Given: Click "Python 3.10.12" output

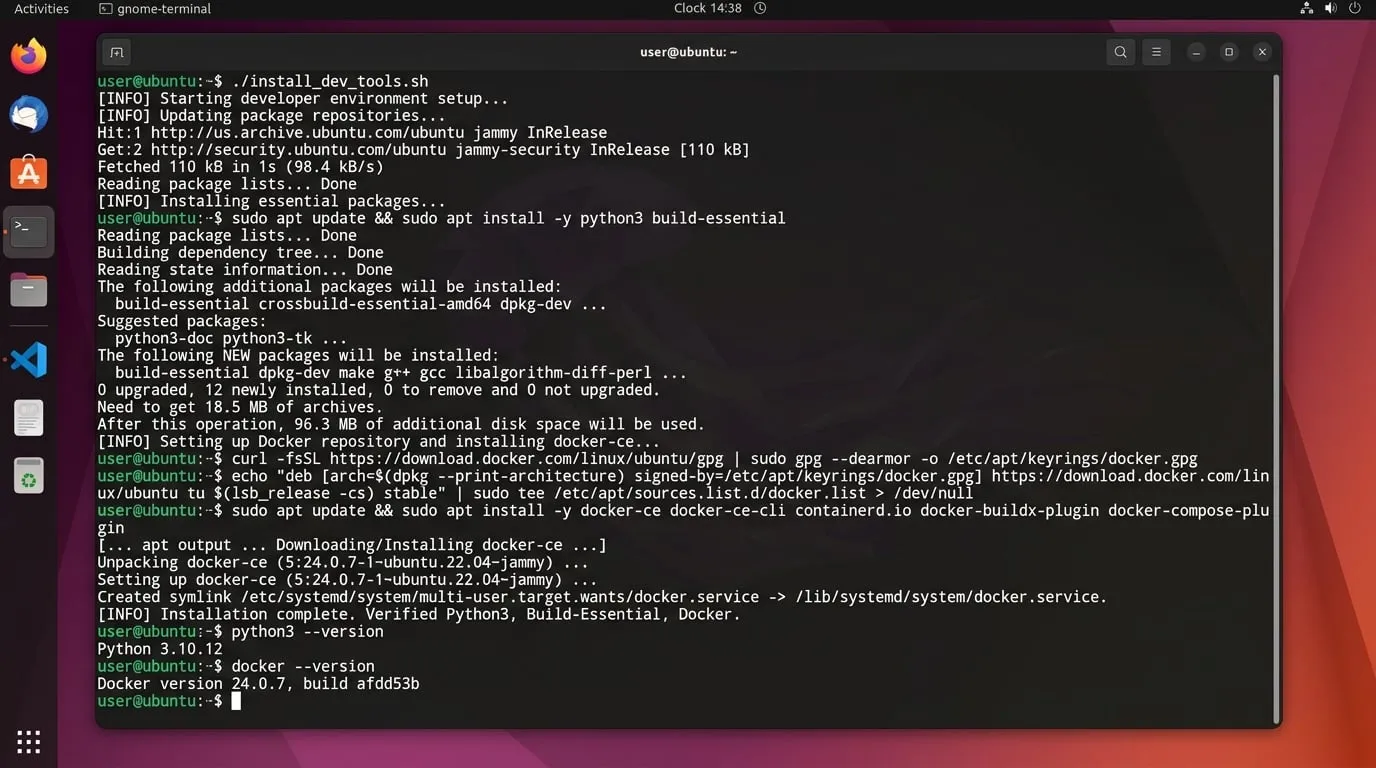Looking at the screenshot, I should coord(160,649).
